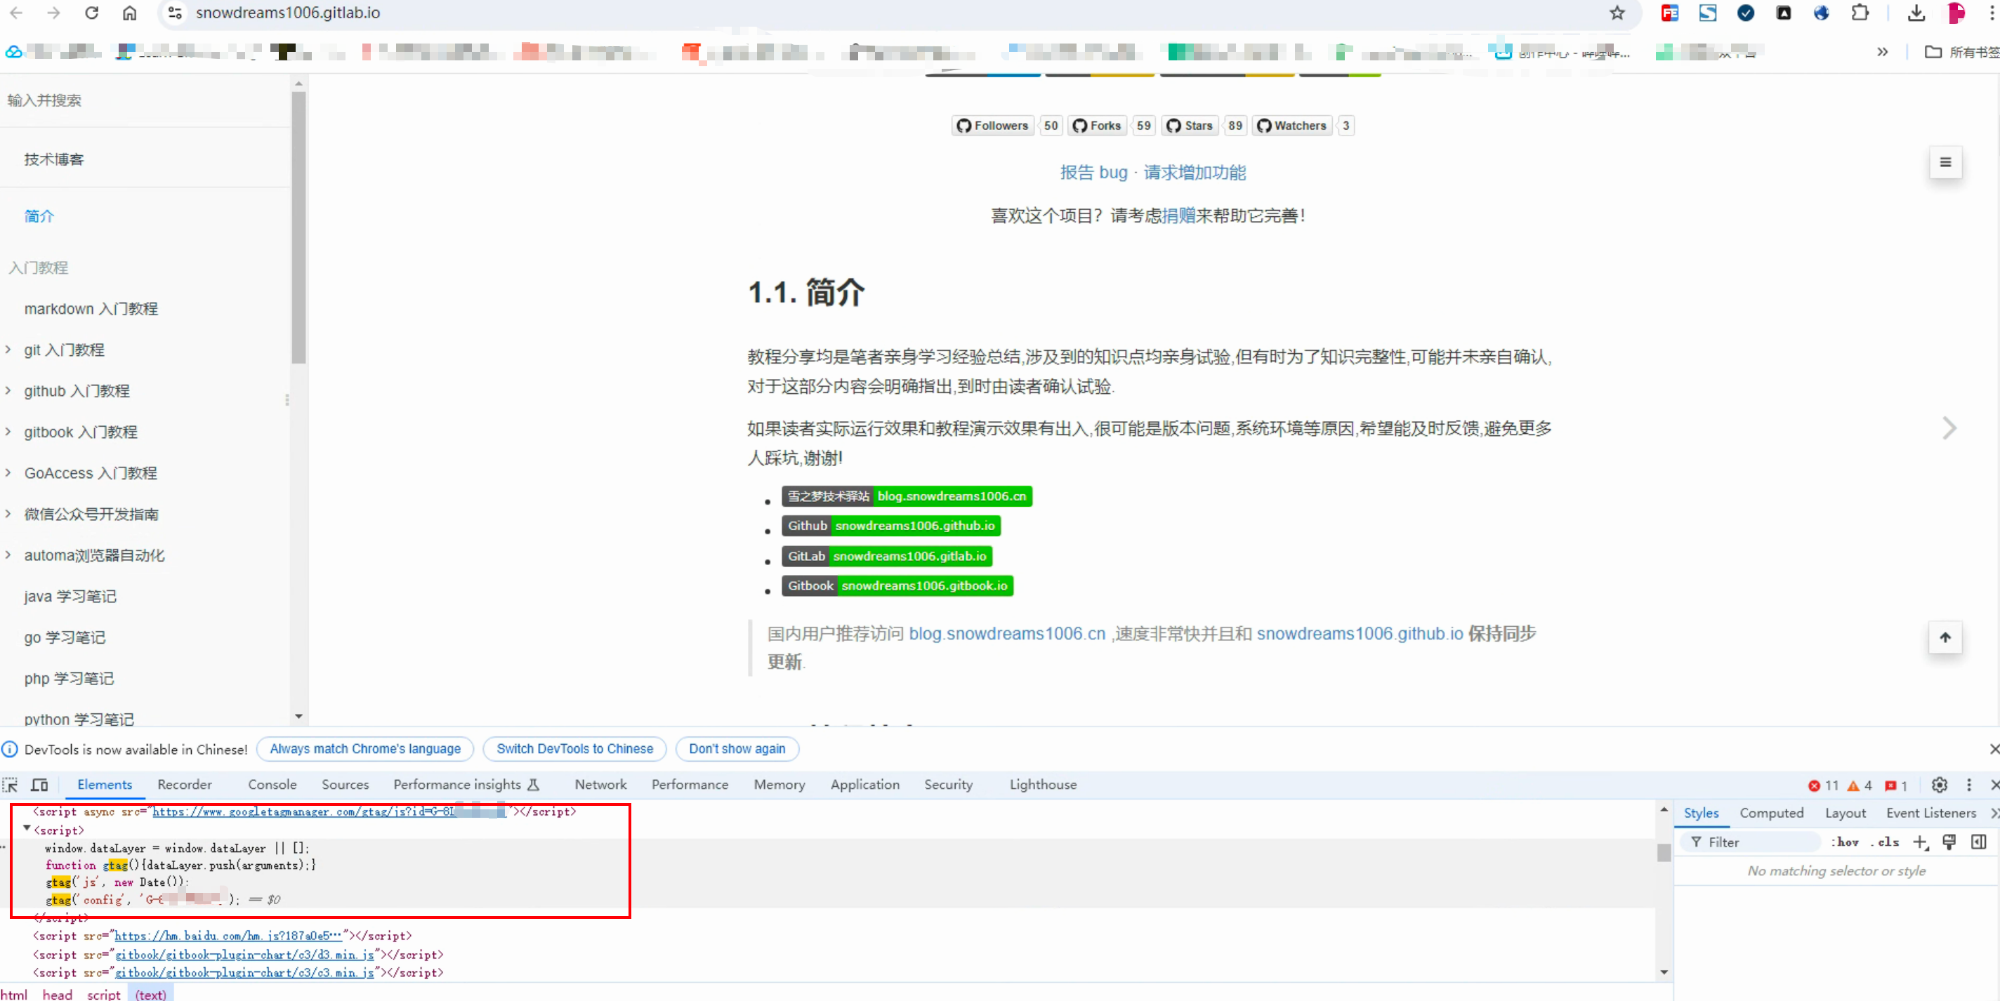The width and height of the screenshot is (2000, 1001).
Task: Toggle the .cls element classes panel
Action: [x=1885, y=842]
